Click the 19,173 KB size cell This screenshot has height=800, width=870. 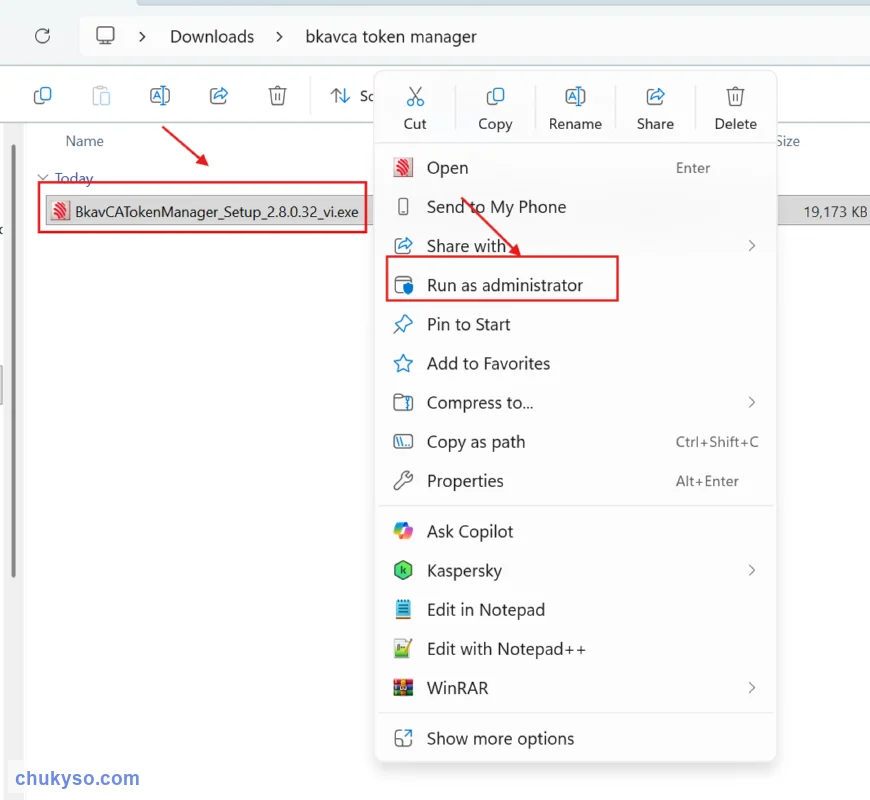[834, 211]
